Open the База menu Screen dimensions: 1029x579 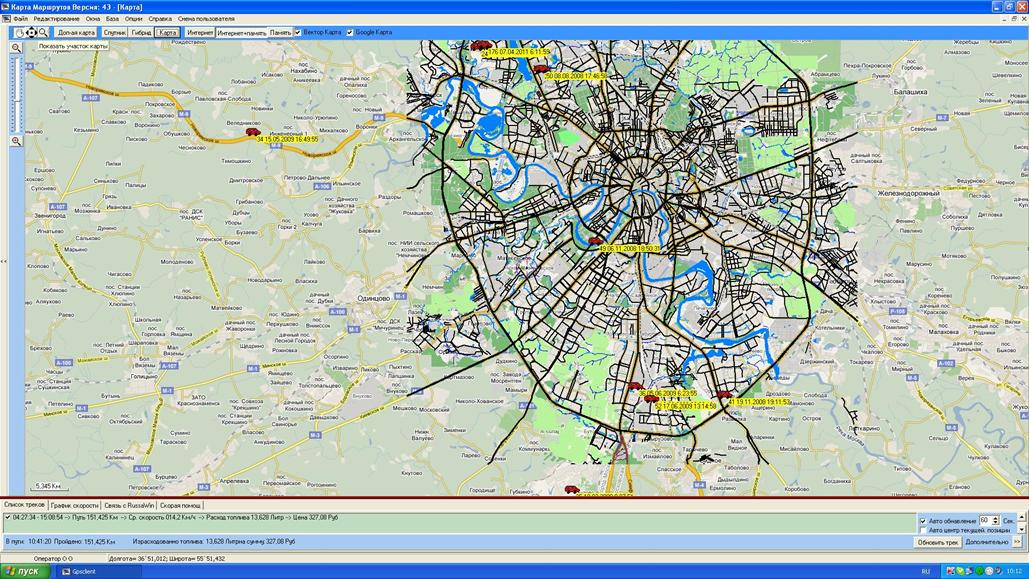click(x=113, y=19)
